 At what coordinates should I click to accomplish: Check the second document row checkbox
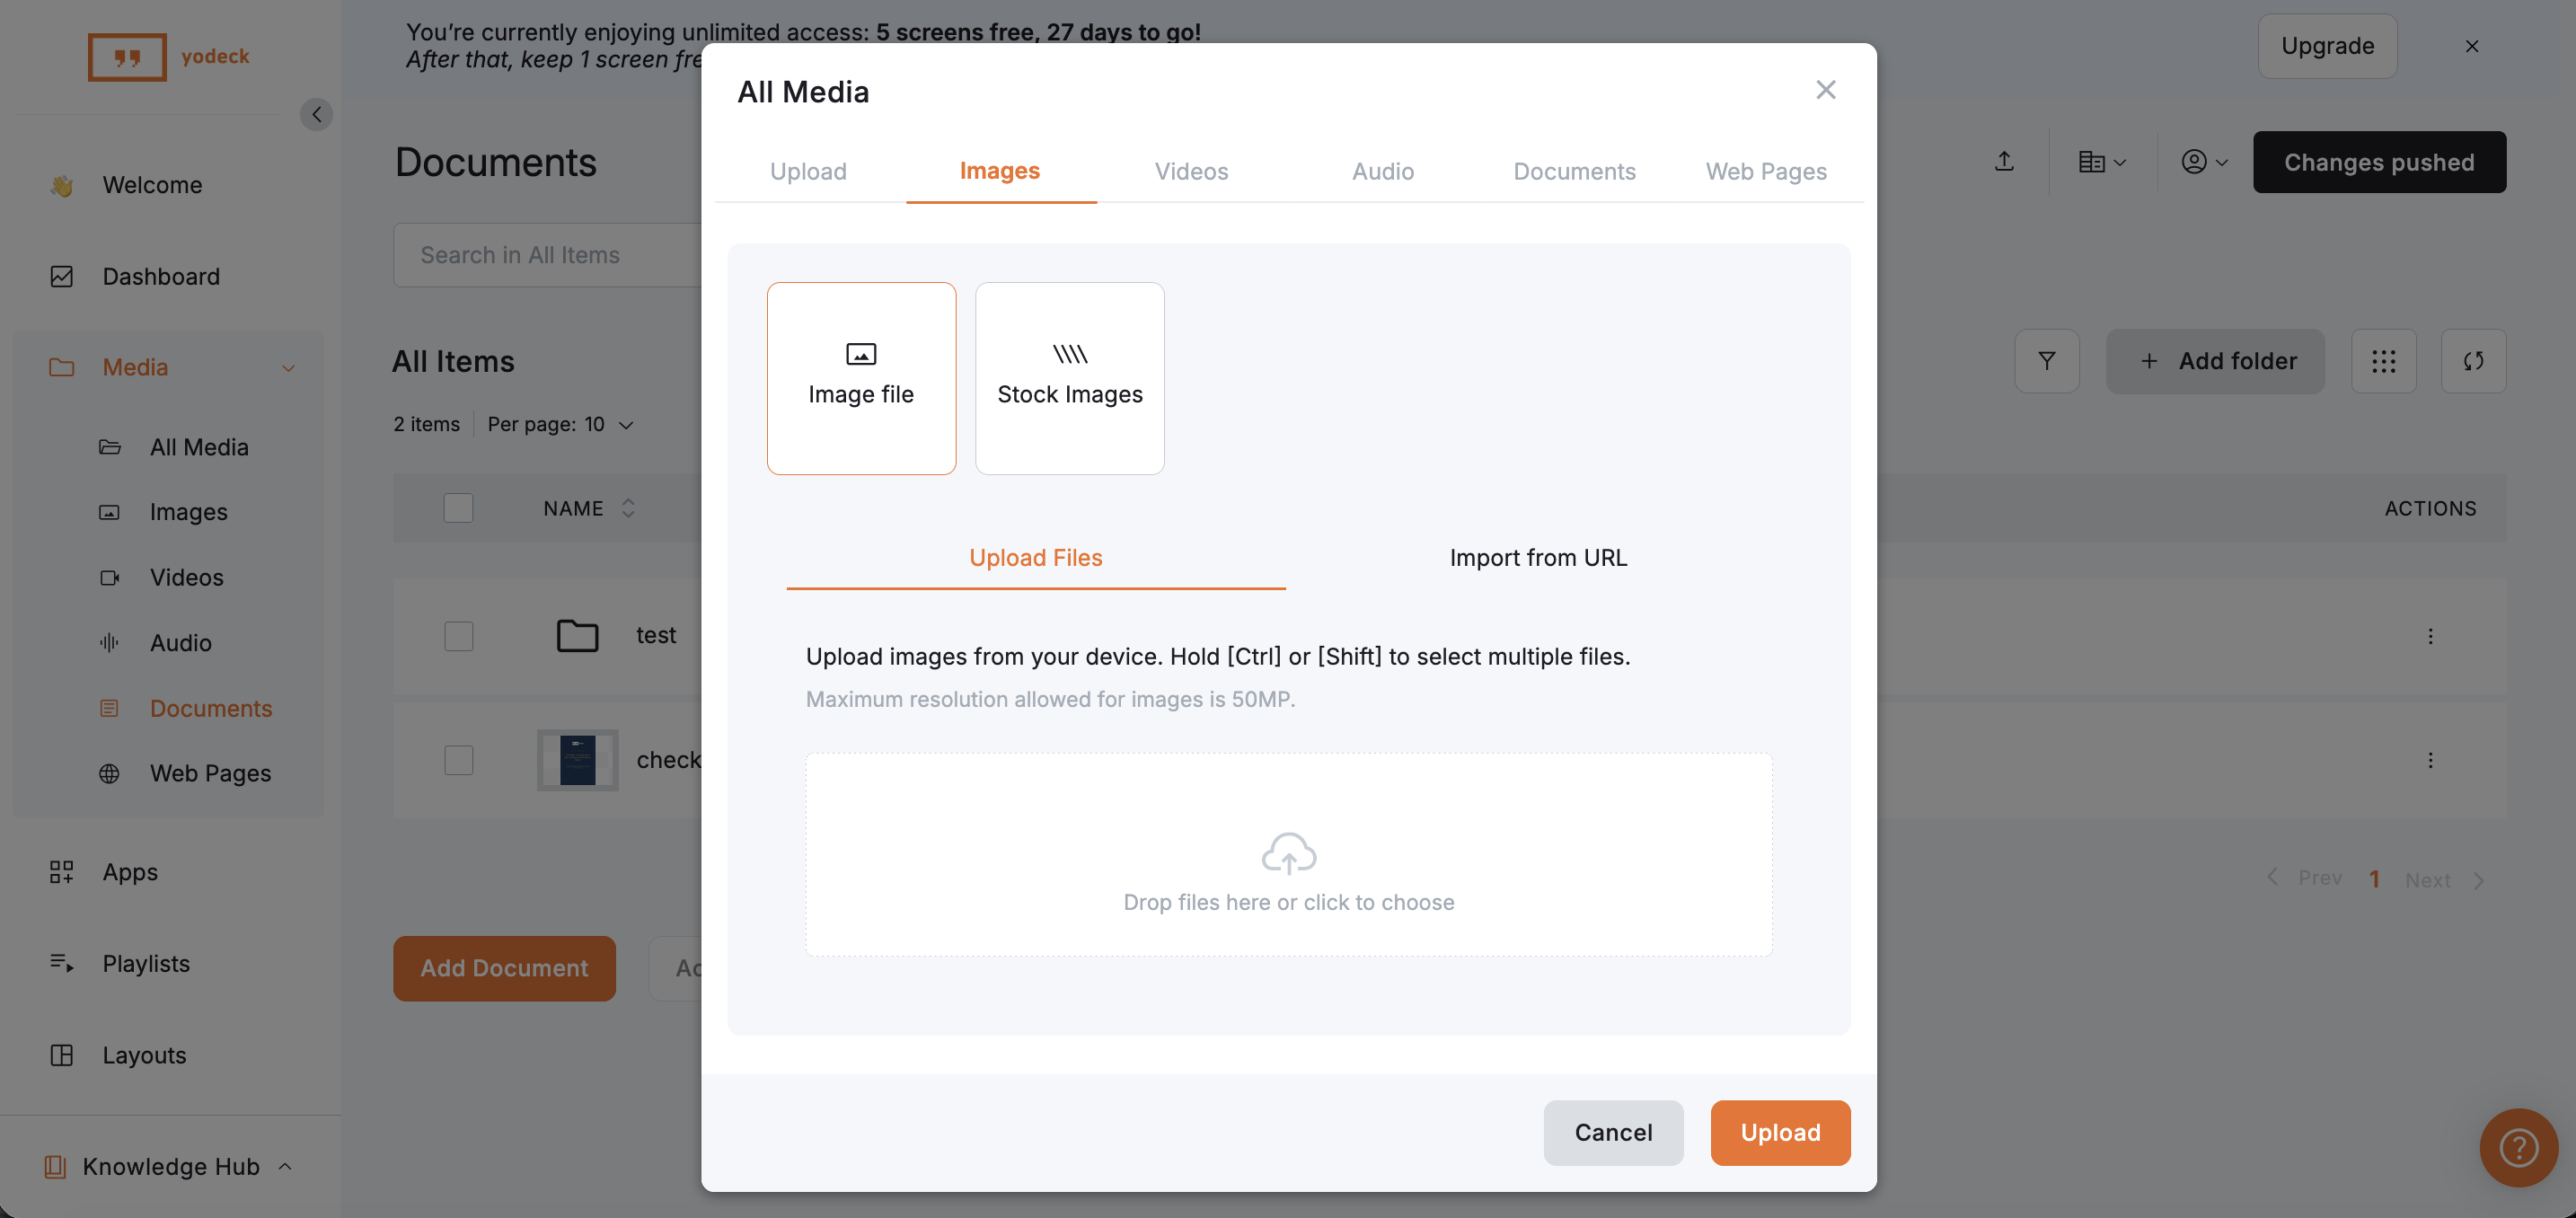click(x=458, y=760)
